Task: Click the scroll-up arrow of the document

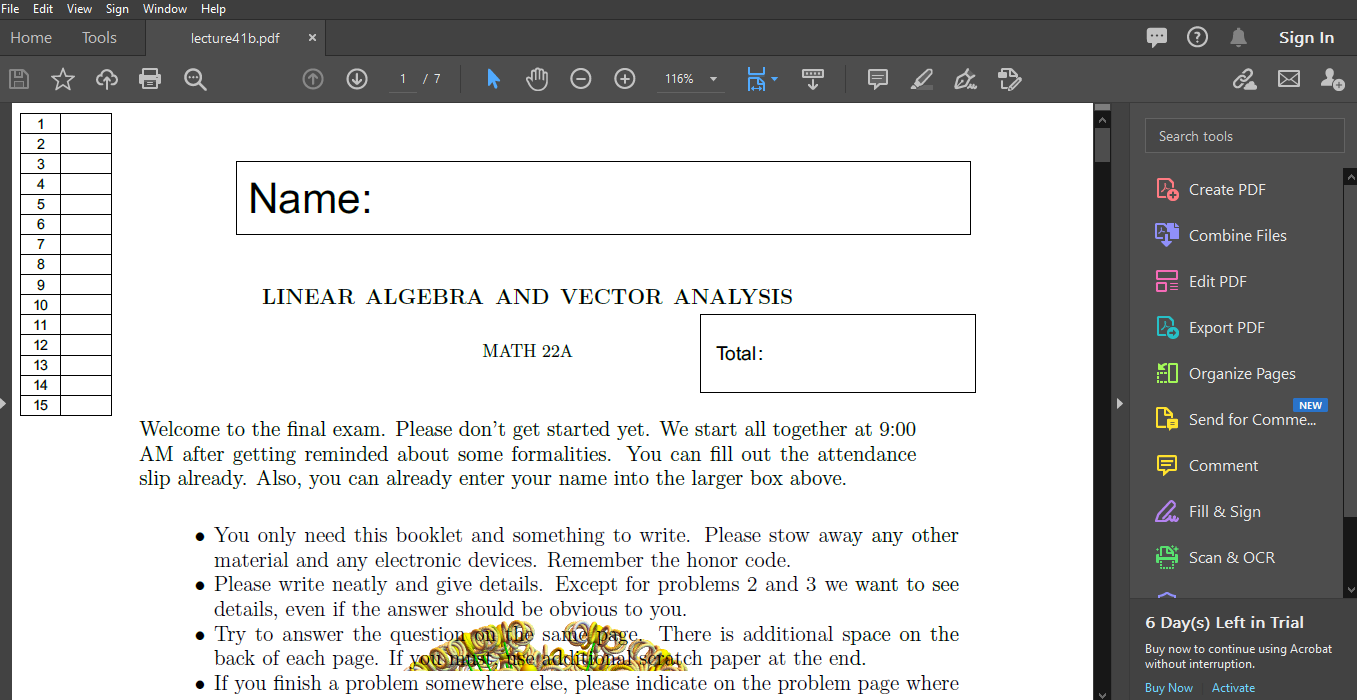Action: click(1103, 119)
